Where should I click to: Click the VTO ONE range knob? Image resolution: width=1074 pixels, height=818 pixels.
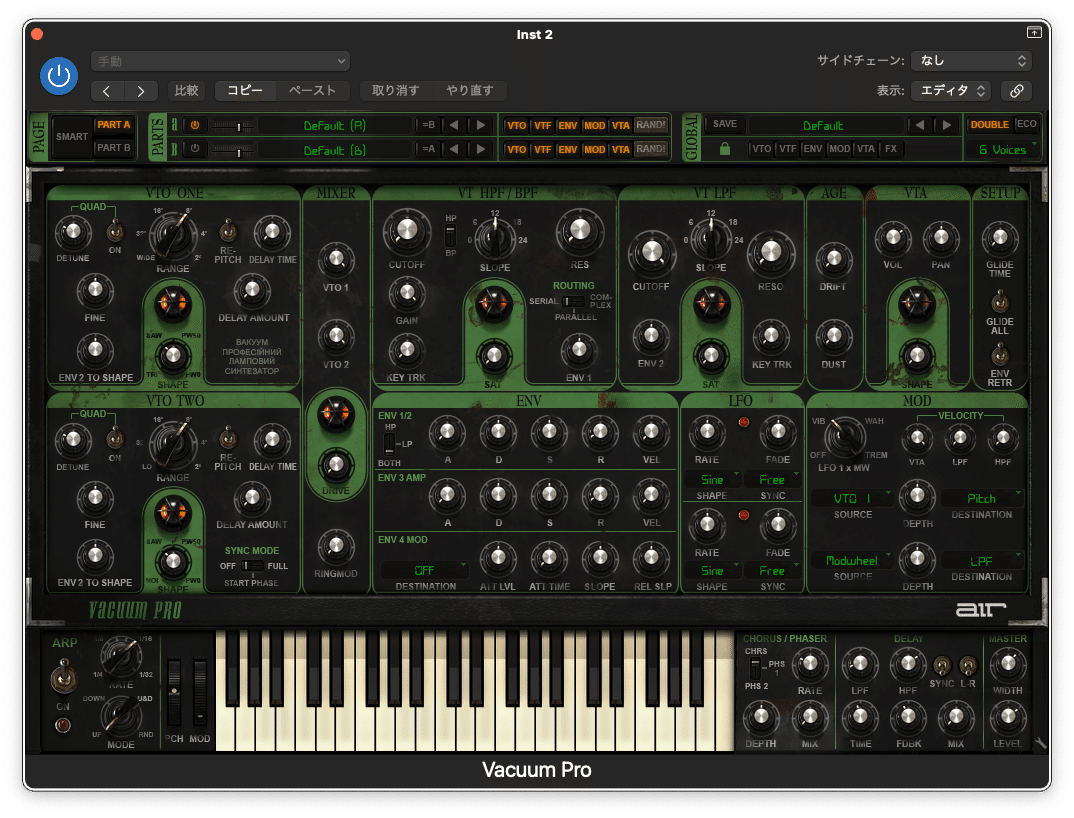point(173,234)
